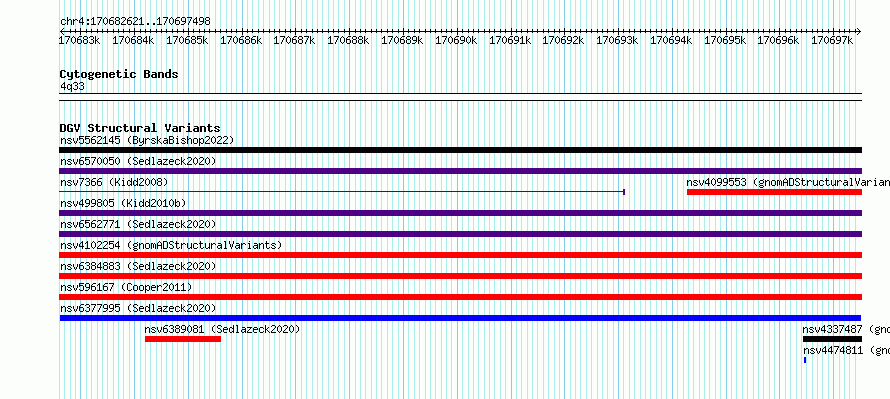Click the 170688k ruler tick label
Screen dimensions: 890x399
[349, 40]
